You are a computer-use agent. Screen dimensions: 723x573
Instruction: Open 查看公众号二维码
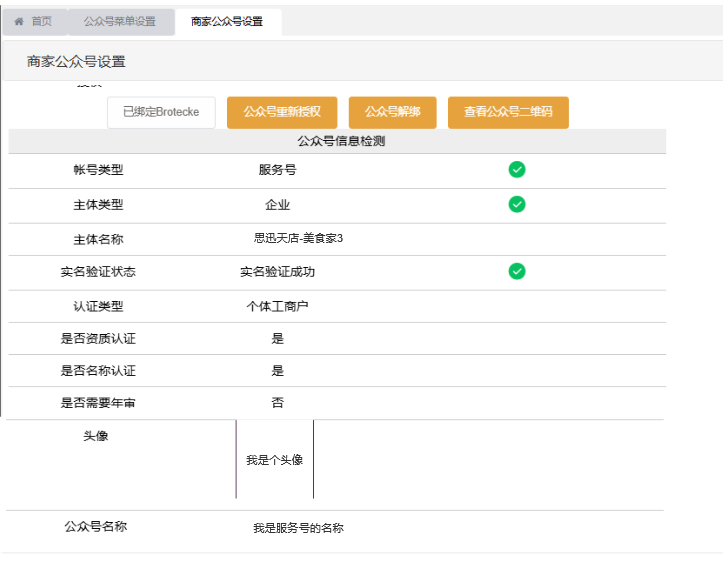[508, 112]
